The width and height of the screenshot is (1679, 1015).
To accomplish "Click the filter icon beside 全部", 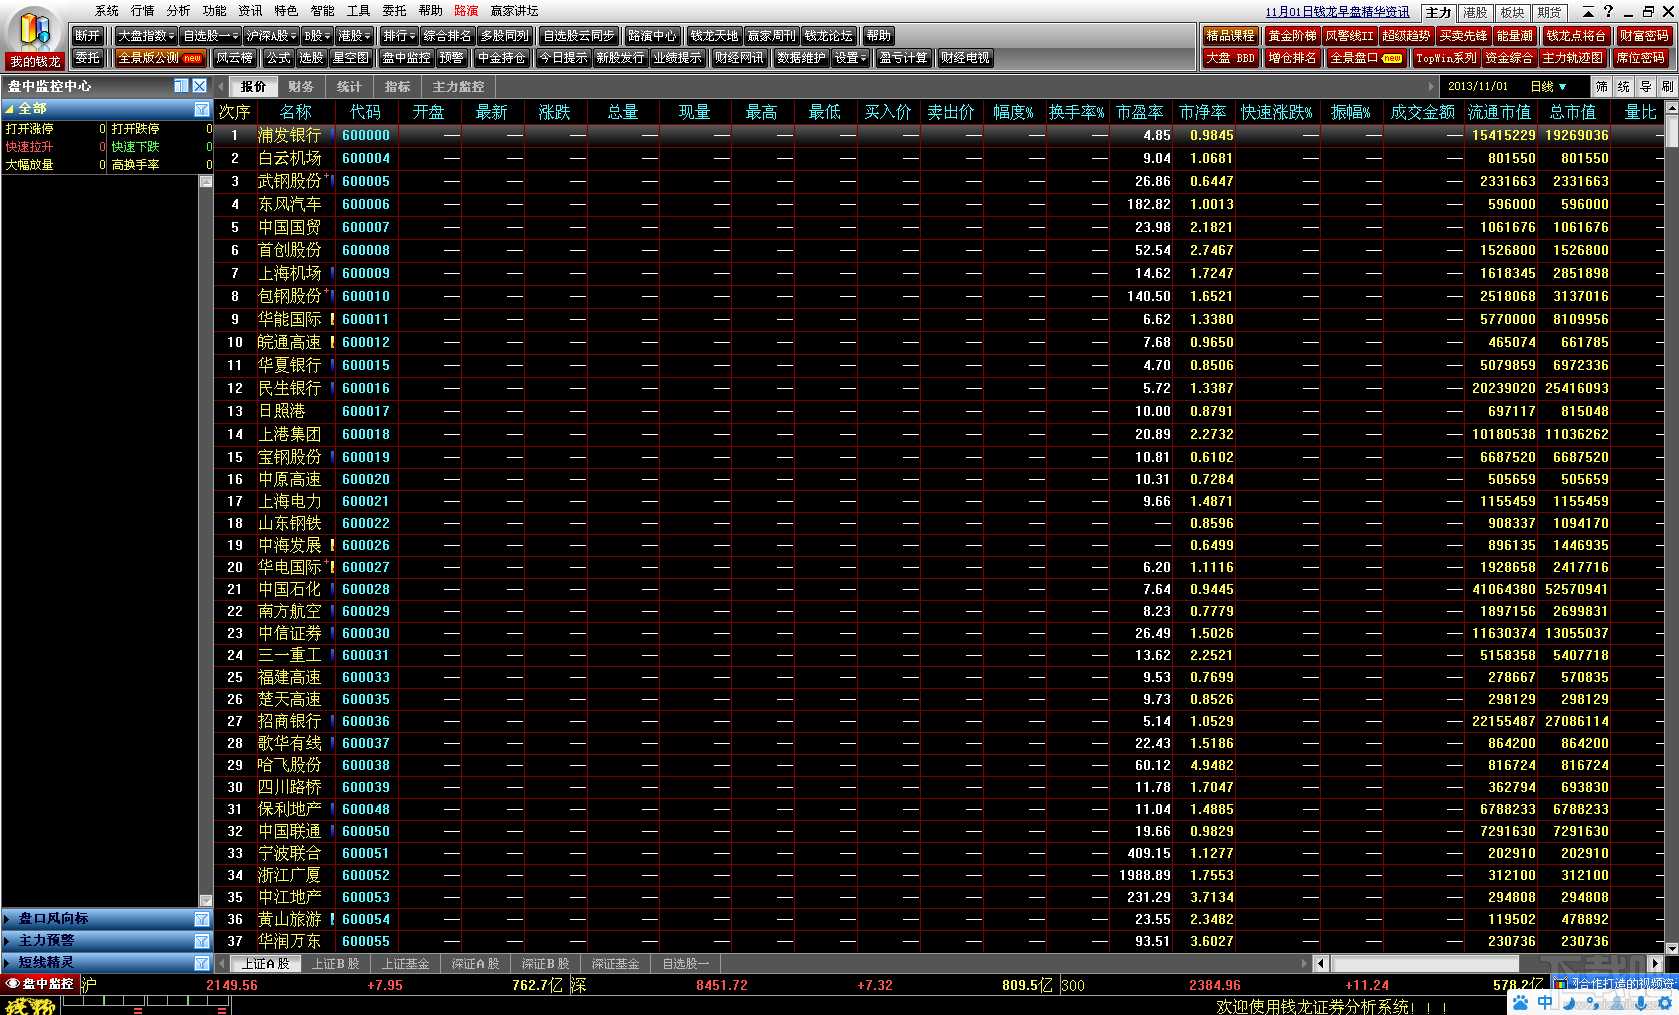I will coord(202,109).
